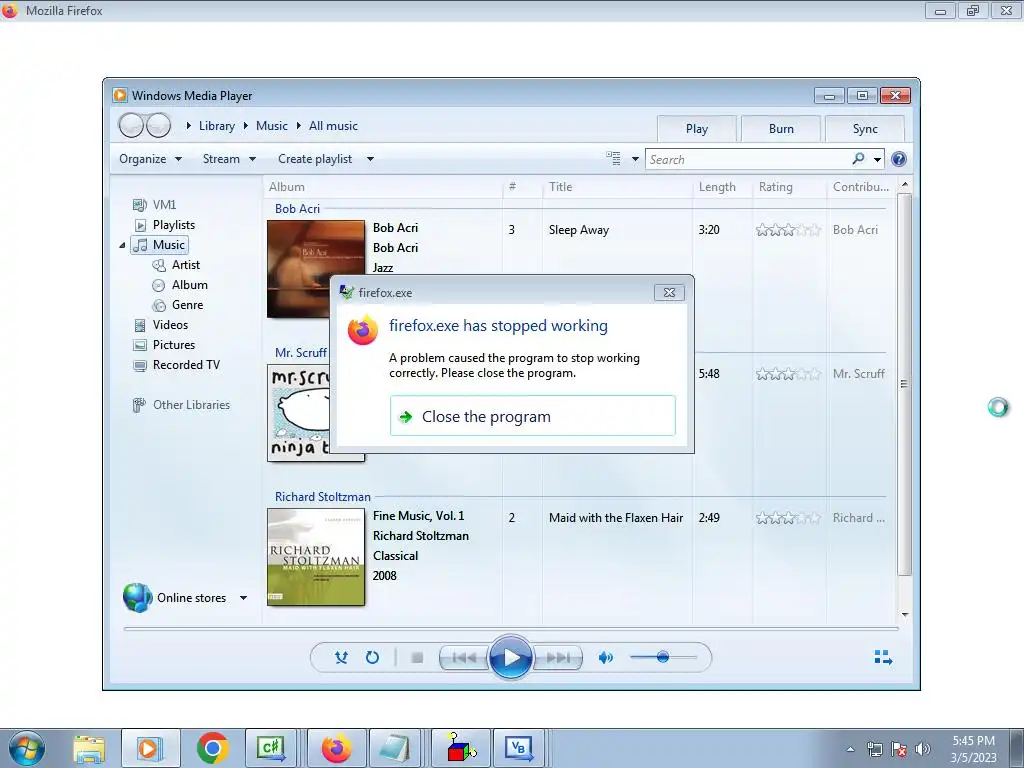Image resolution: width=1024 pixels, height=768 pixels.
Task: Toggle repeat mode
Action: (x=372, y=658)
